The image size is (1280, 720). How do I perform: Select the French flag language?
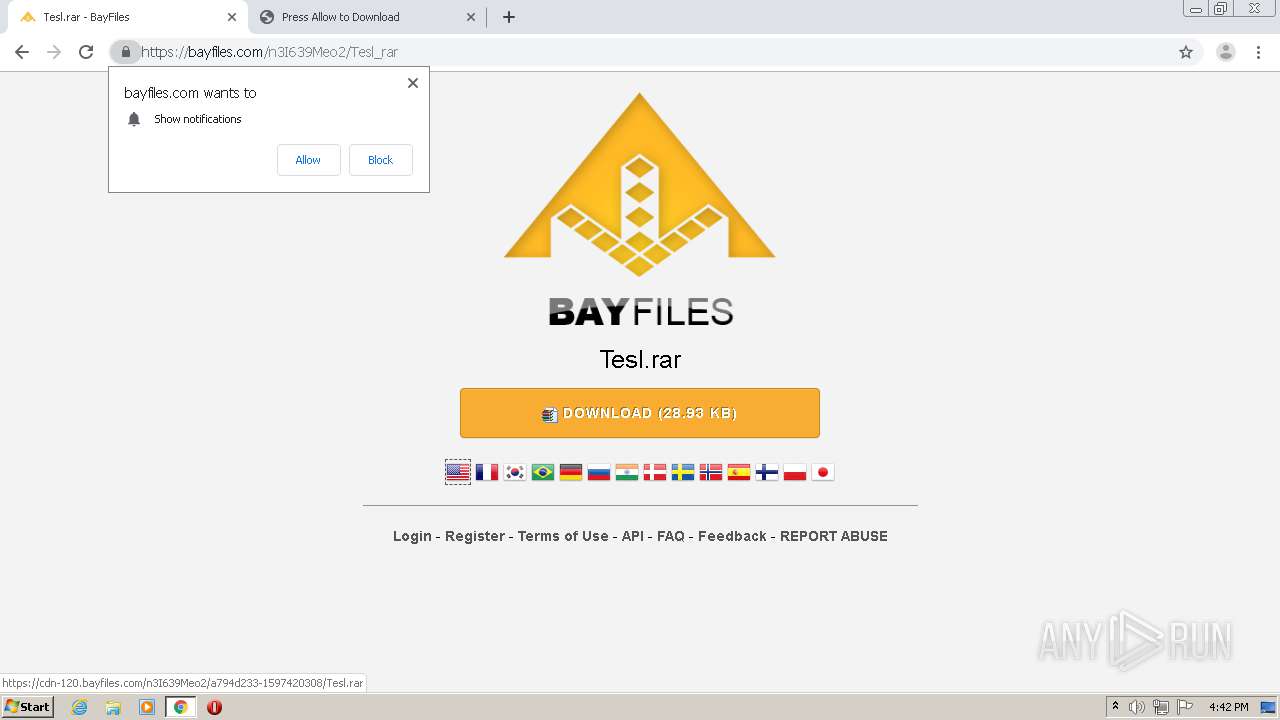tap(487, 472)
